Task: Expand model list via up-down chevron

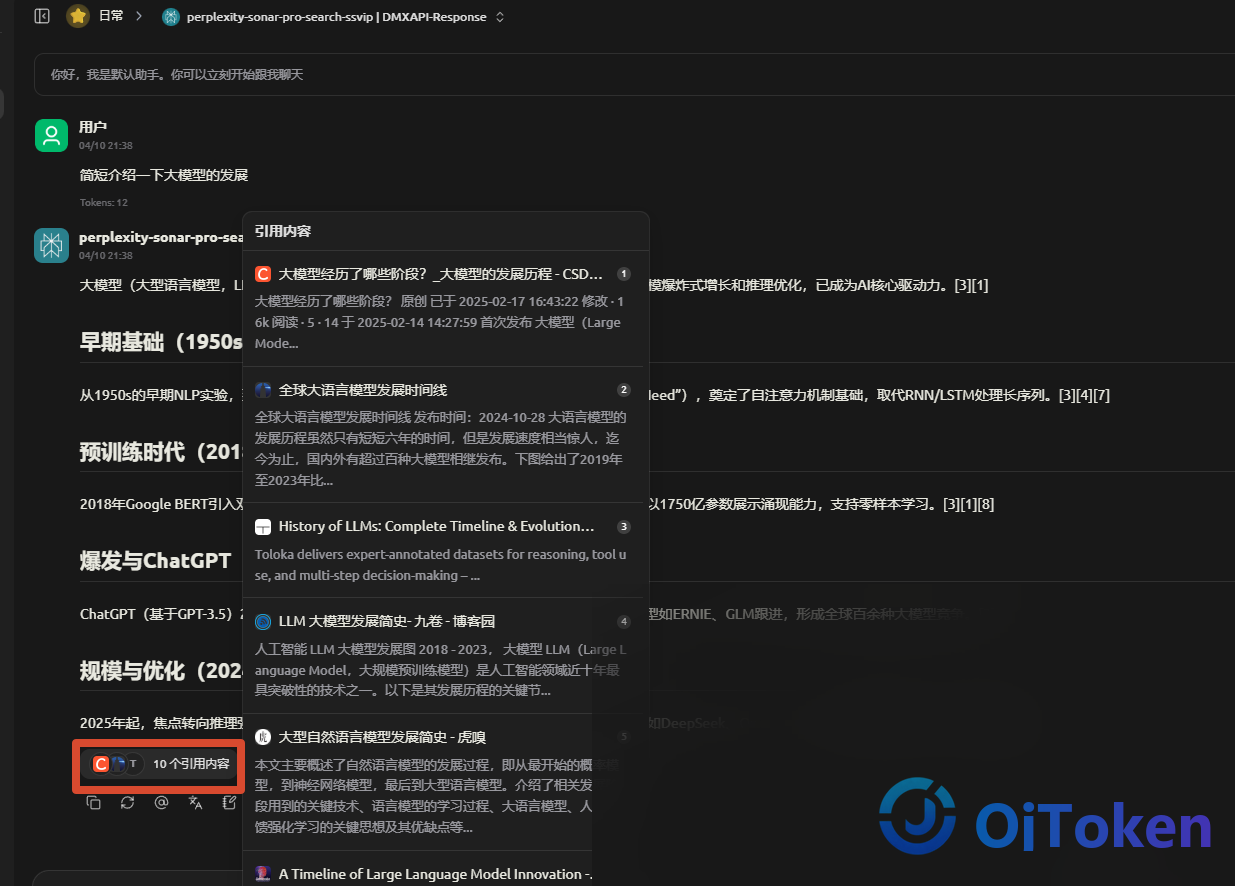Action: pos(500,17)
